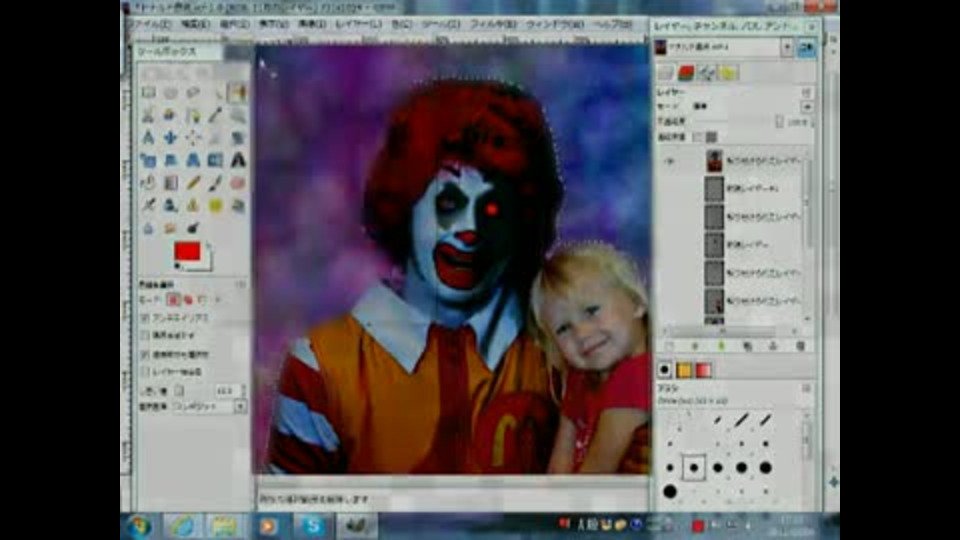Select the Color Picker tool
This screenshot has width=960, height=540.
pyautogui.click(x=216, y=115)
